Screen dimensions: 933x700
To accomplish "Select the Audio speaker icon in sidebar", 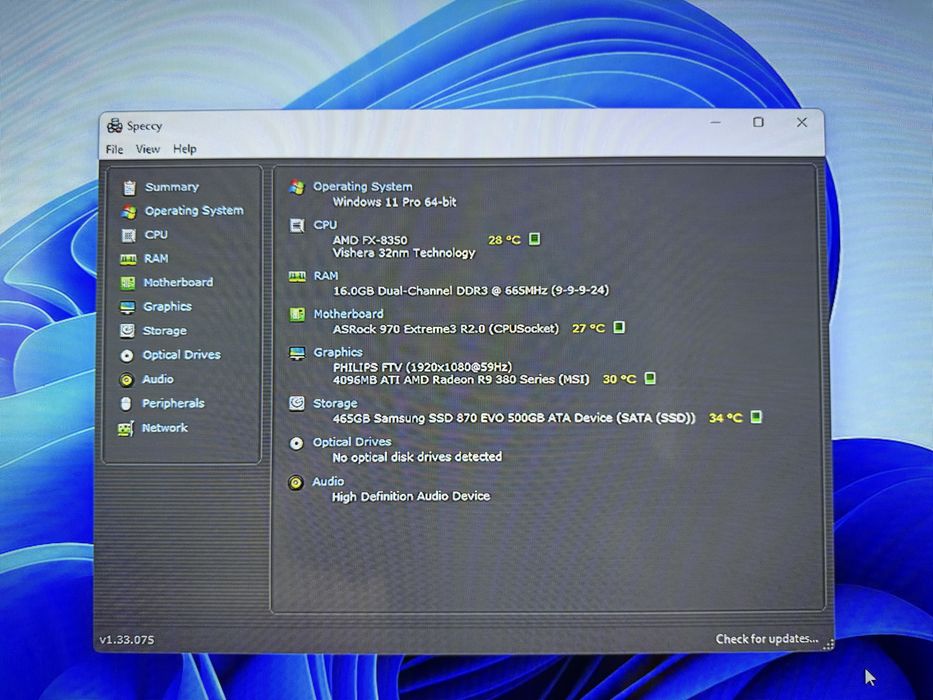I will pos(126,380).
